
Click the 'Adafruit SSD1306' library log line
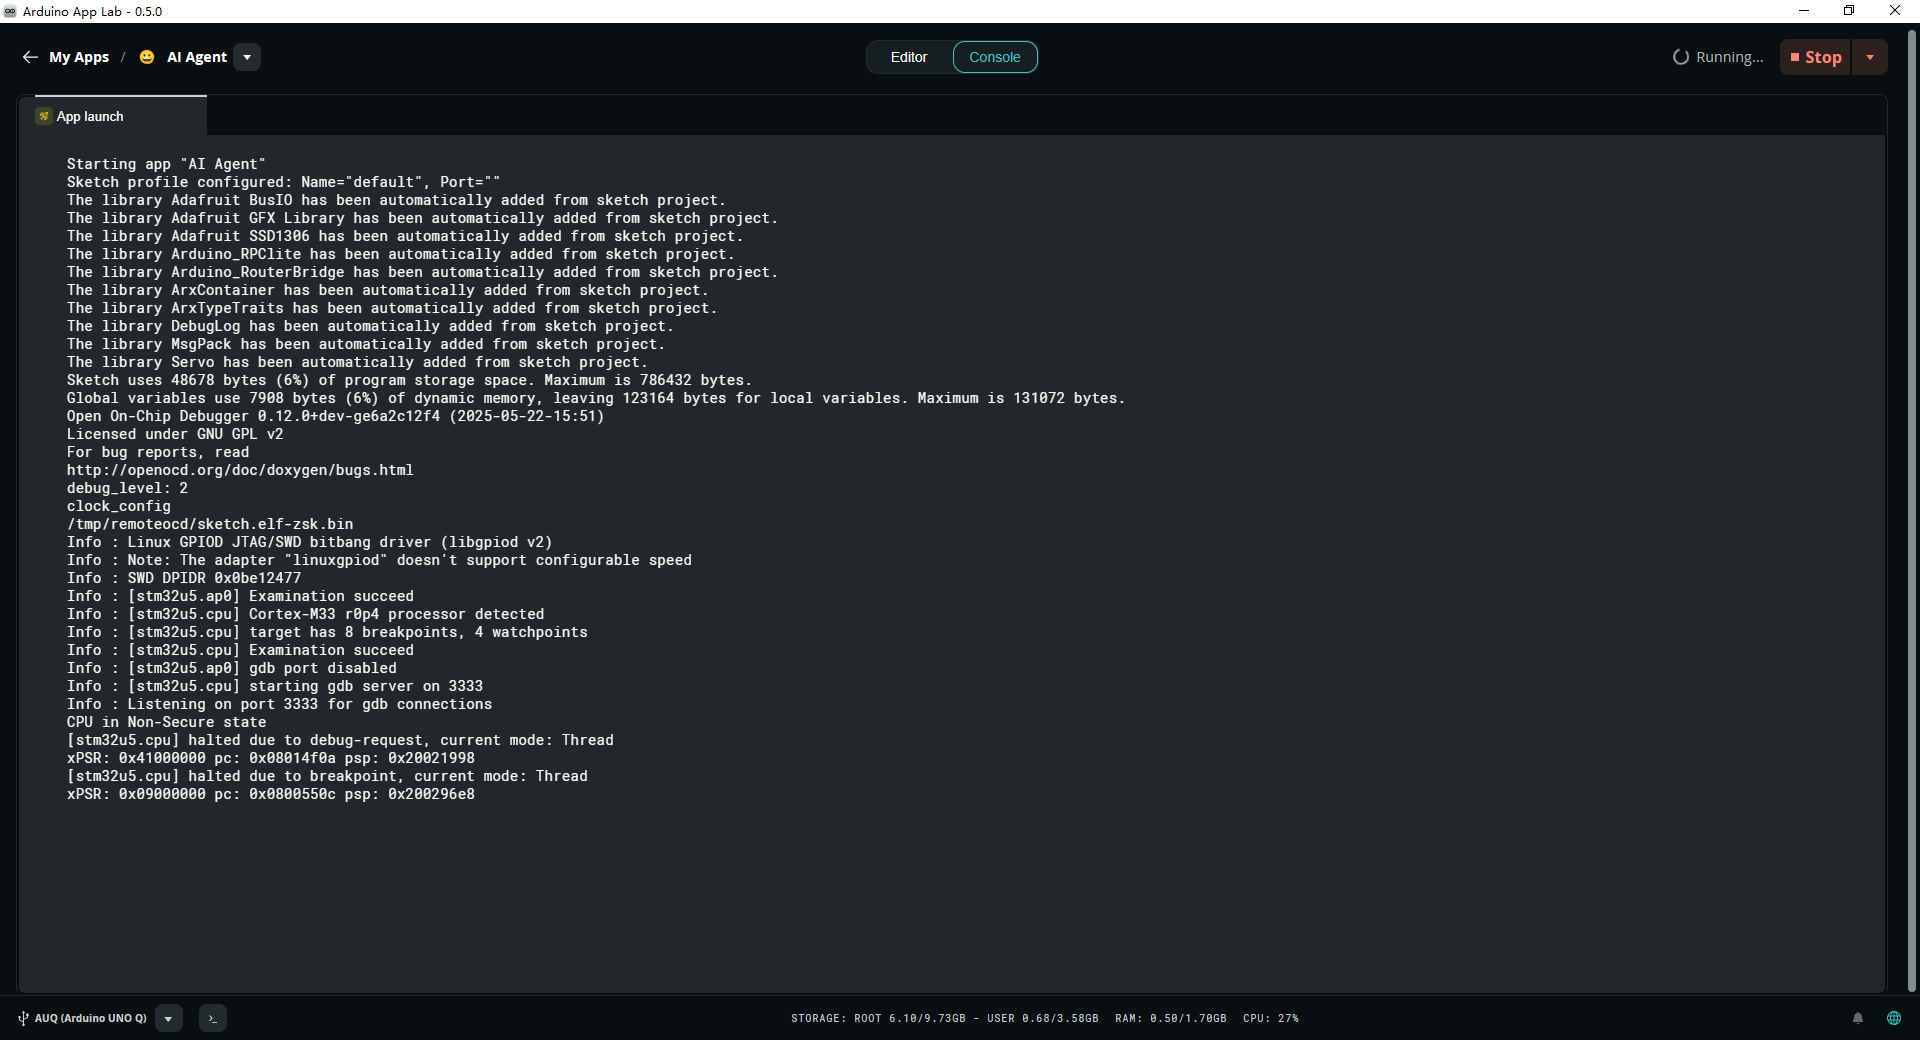click(x=405, y=236)
